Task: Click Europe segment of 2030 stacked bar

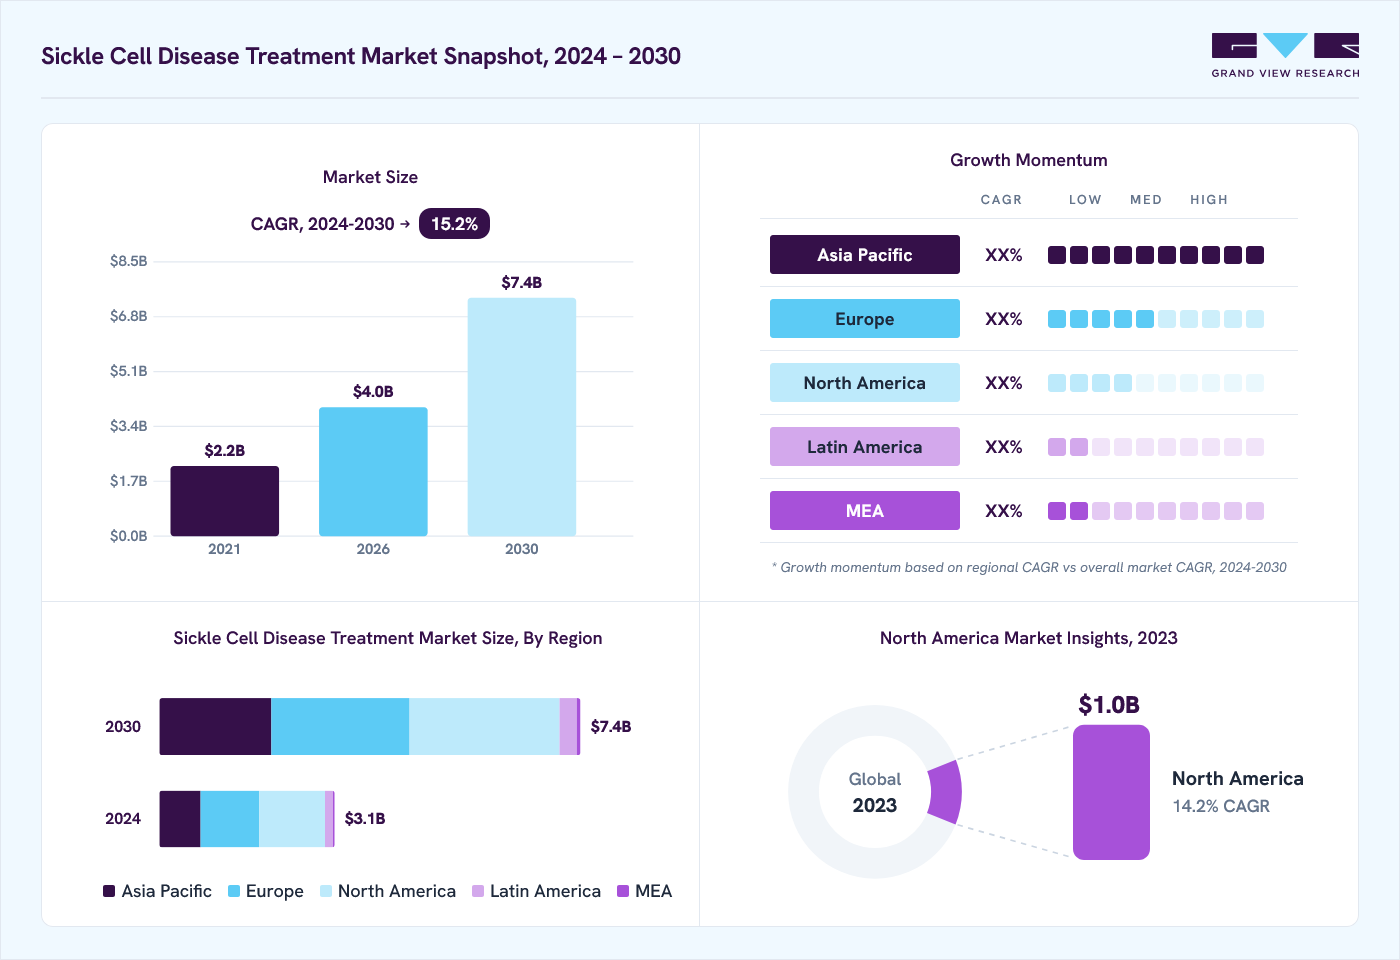Action: [x=340, y=727]
